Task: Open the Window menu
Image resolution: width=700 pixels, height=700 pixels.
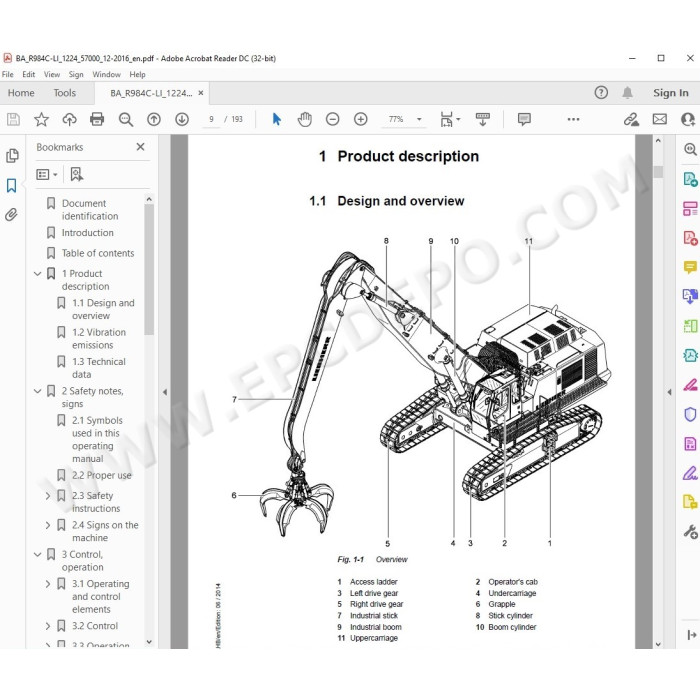Action: pos(106,75)
